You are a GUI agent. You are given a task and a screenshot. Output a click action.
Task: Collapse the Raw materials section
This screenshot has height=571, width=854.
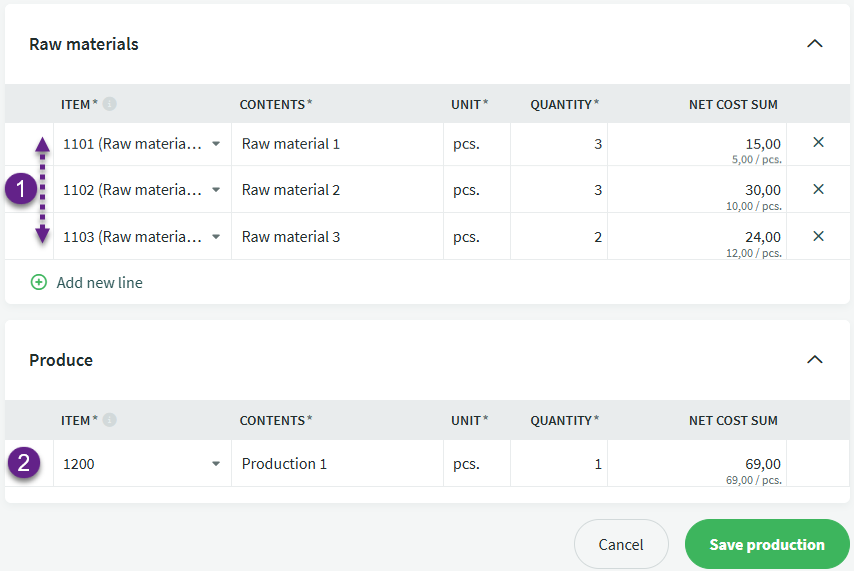(815, 44)
